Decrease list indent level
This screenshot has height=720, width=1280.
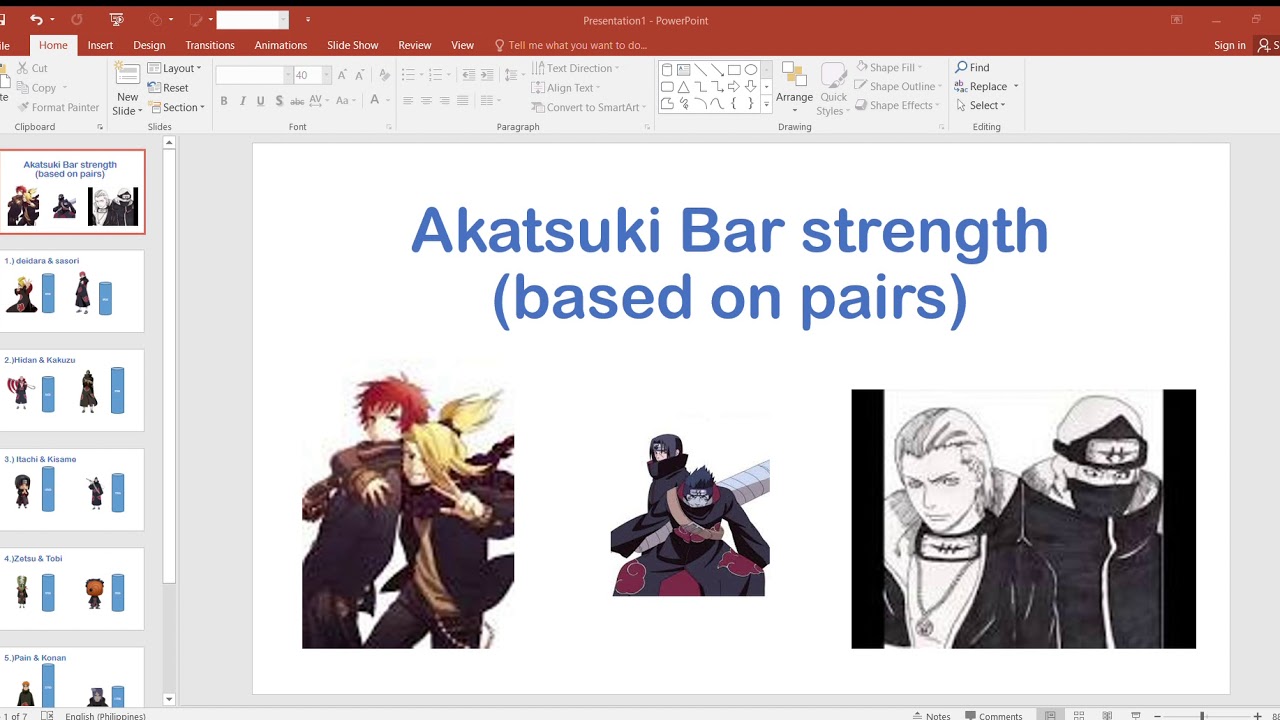468,75
